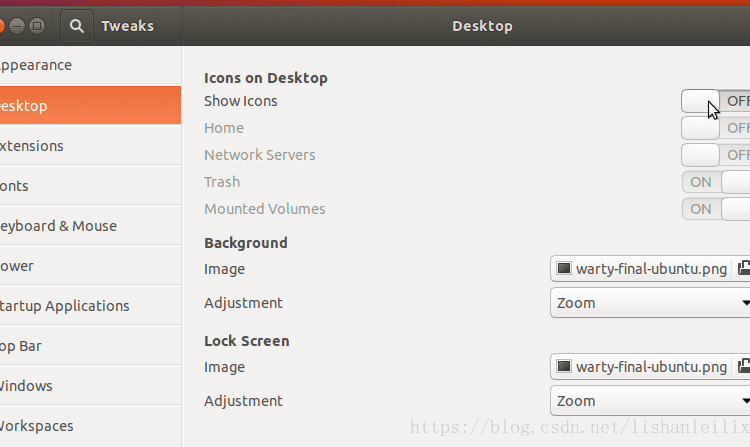750x447 pixels.
Task: Open file browser icon for Background image
Action: [x=744, y=268]
